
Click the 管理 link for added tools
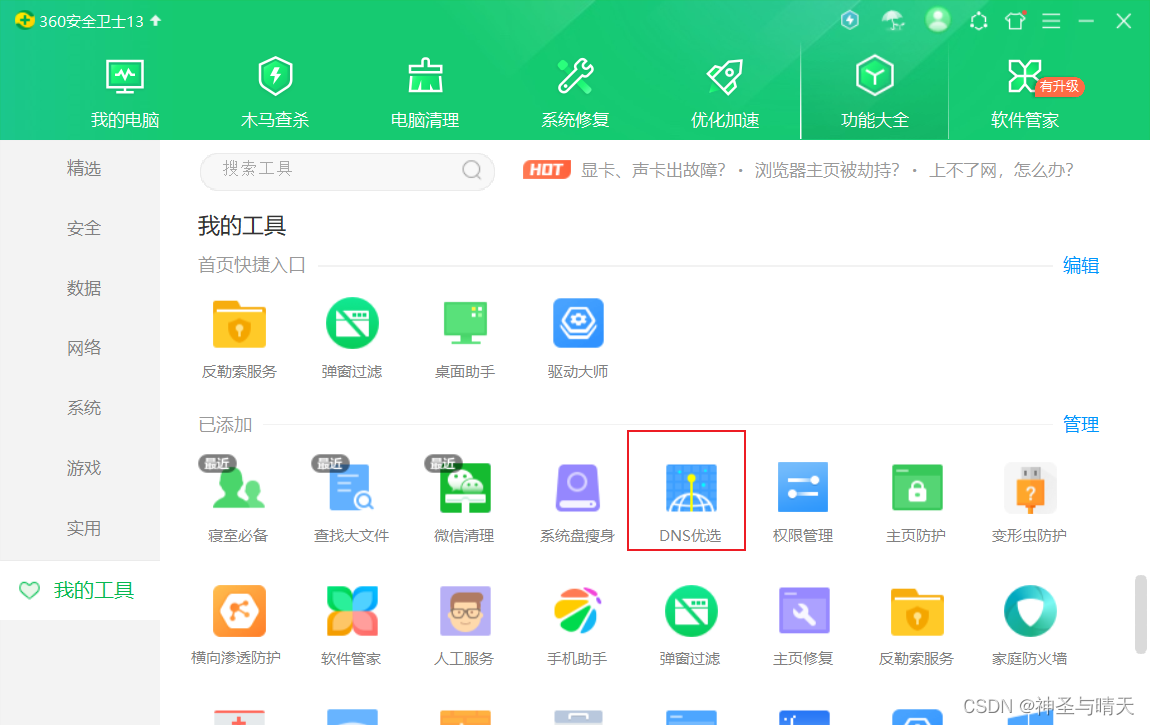(1080, 425)
